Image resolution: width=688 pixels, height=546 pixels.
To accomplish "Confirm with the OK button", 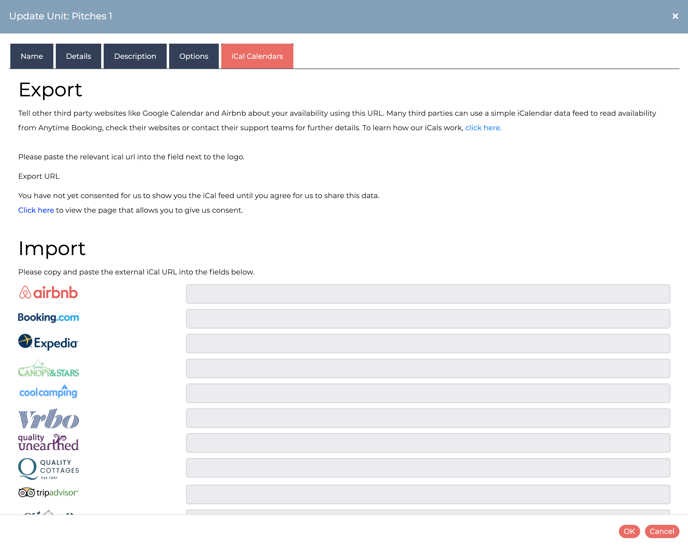I will pos(629,532).
